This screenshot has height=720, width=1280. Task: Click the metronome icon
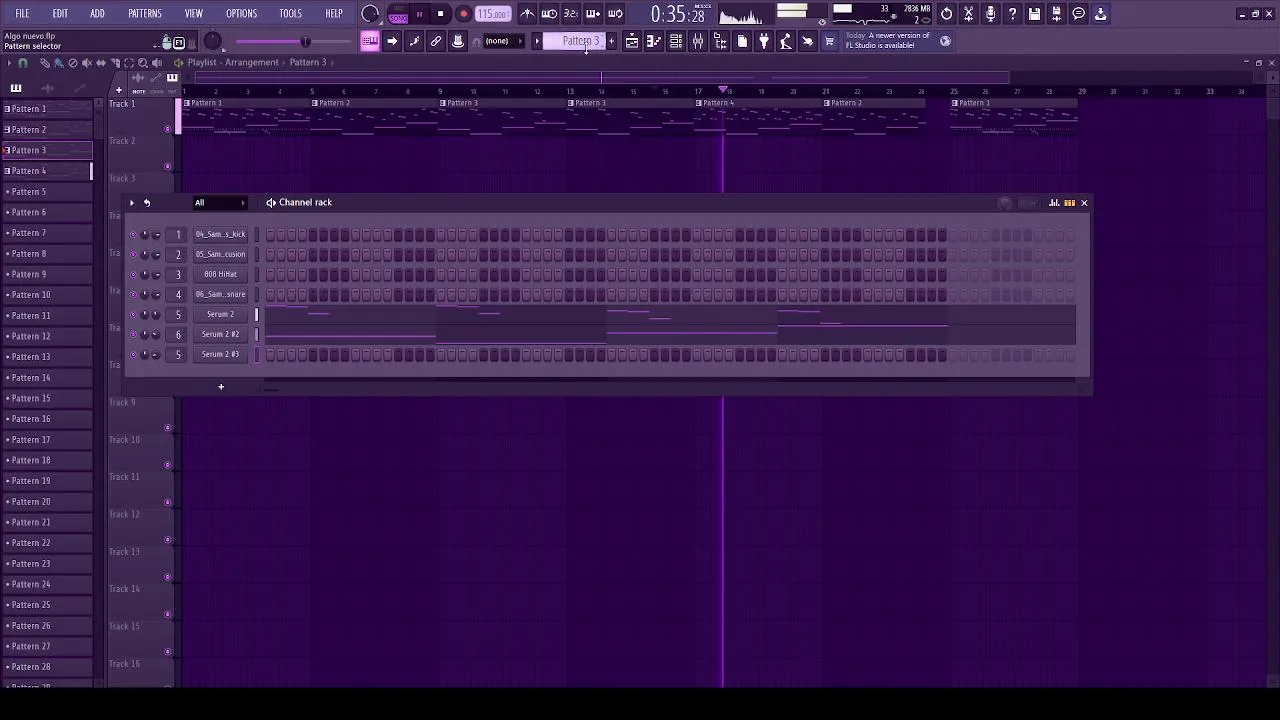(527, 14)
